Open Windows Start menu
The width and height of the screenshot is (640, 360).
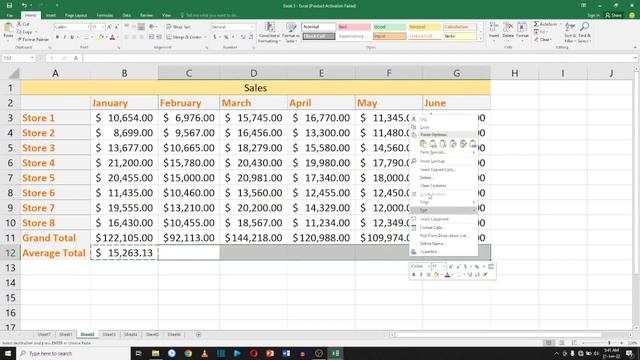pyautogui.click(x=8, y=353)
